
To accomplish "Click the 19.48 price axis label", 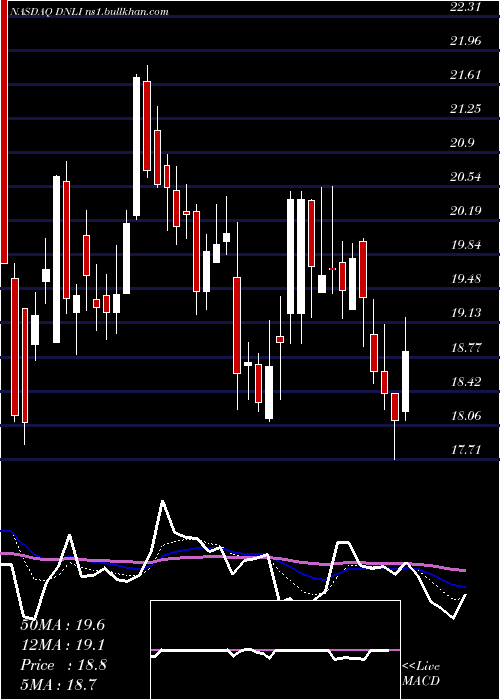I will click(466, 279).
